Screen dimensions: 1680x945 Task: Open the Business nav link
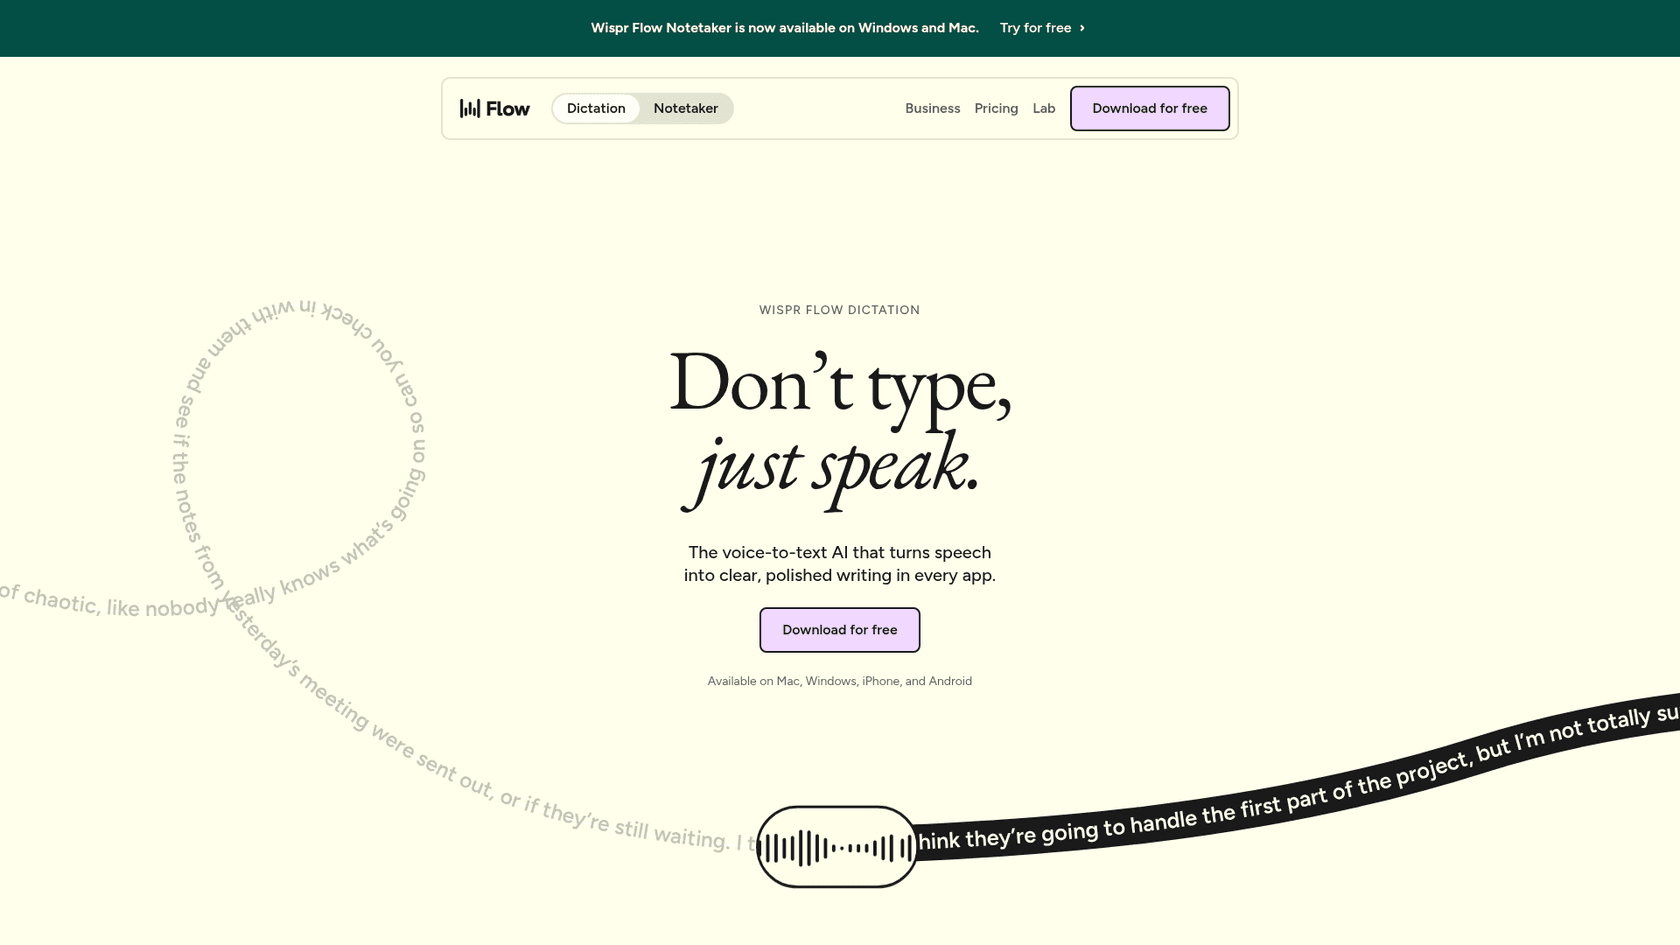point(932,108)
